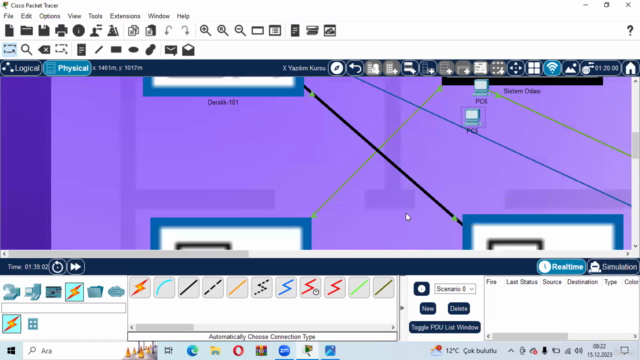Screen dimensions: 640x360
Task: Open the Window menu
Action: click(x=158, y=16)
